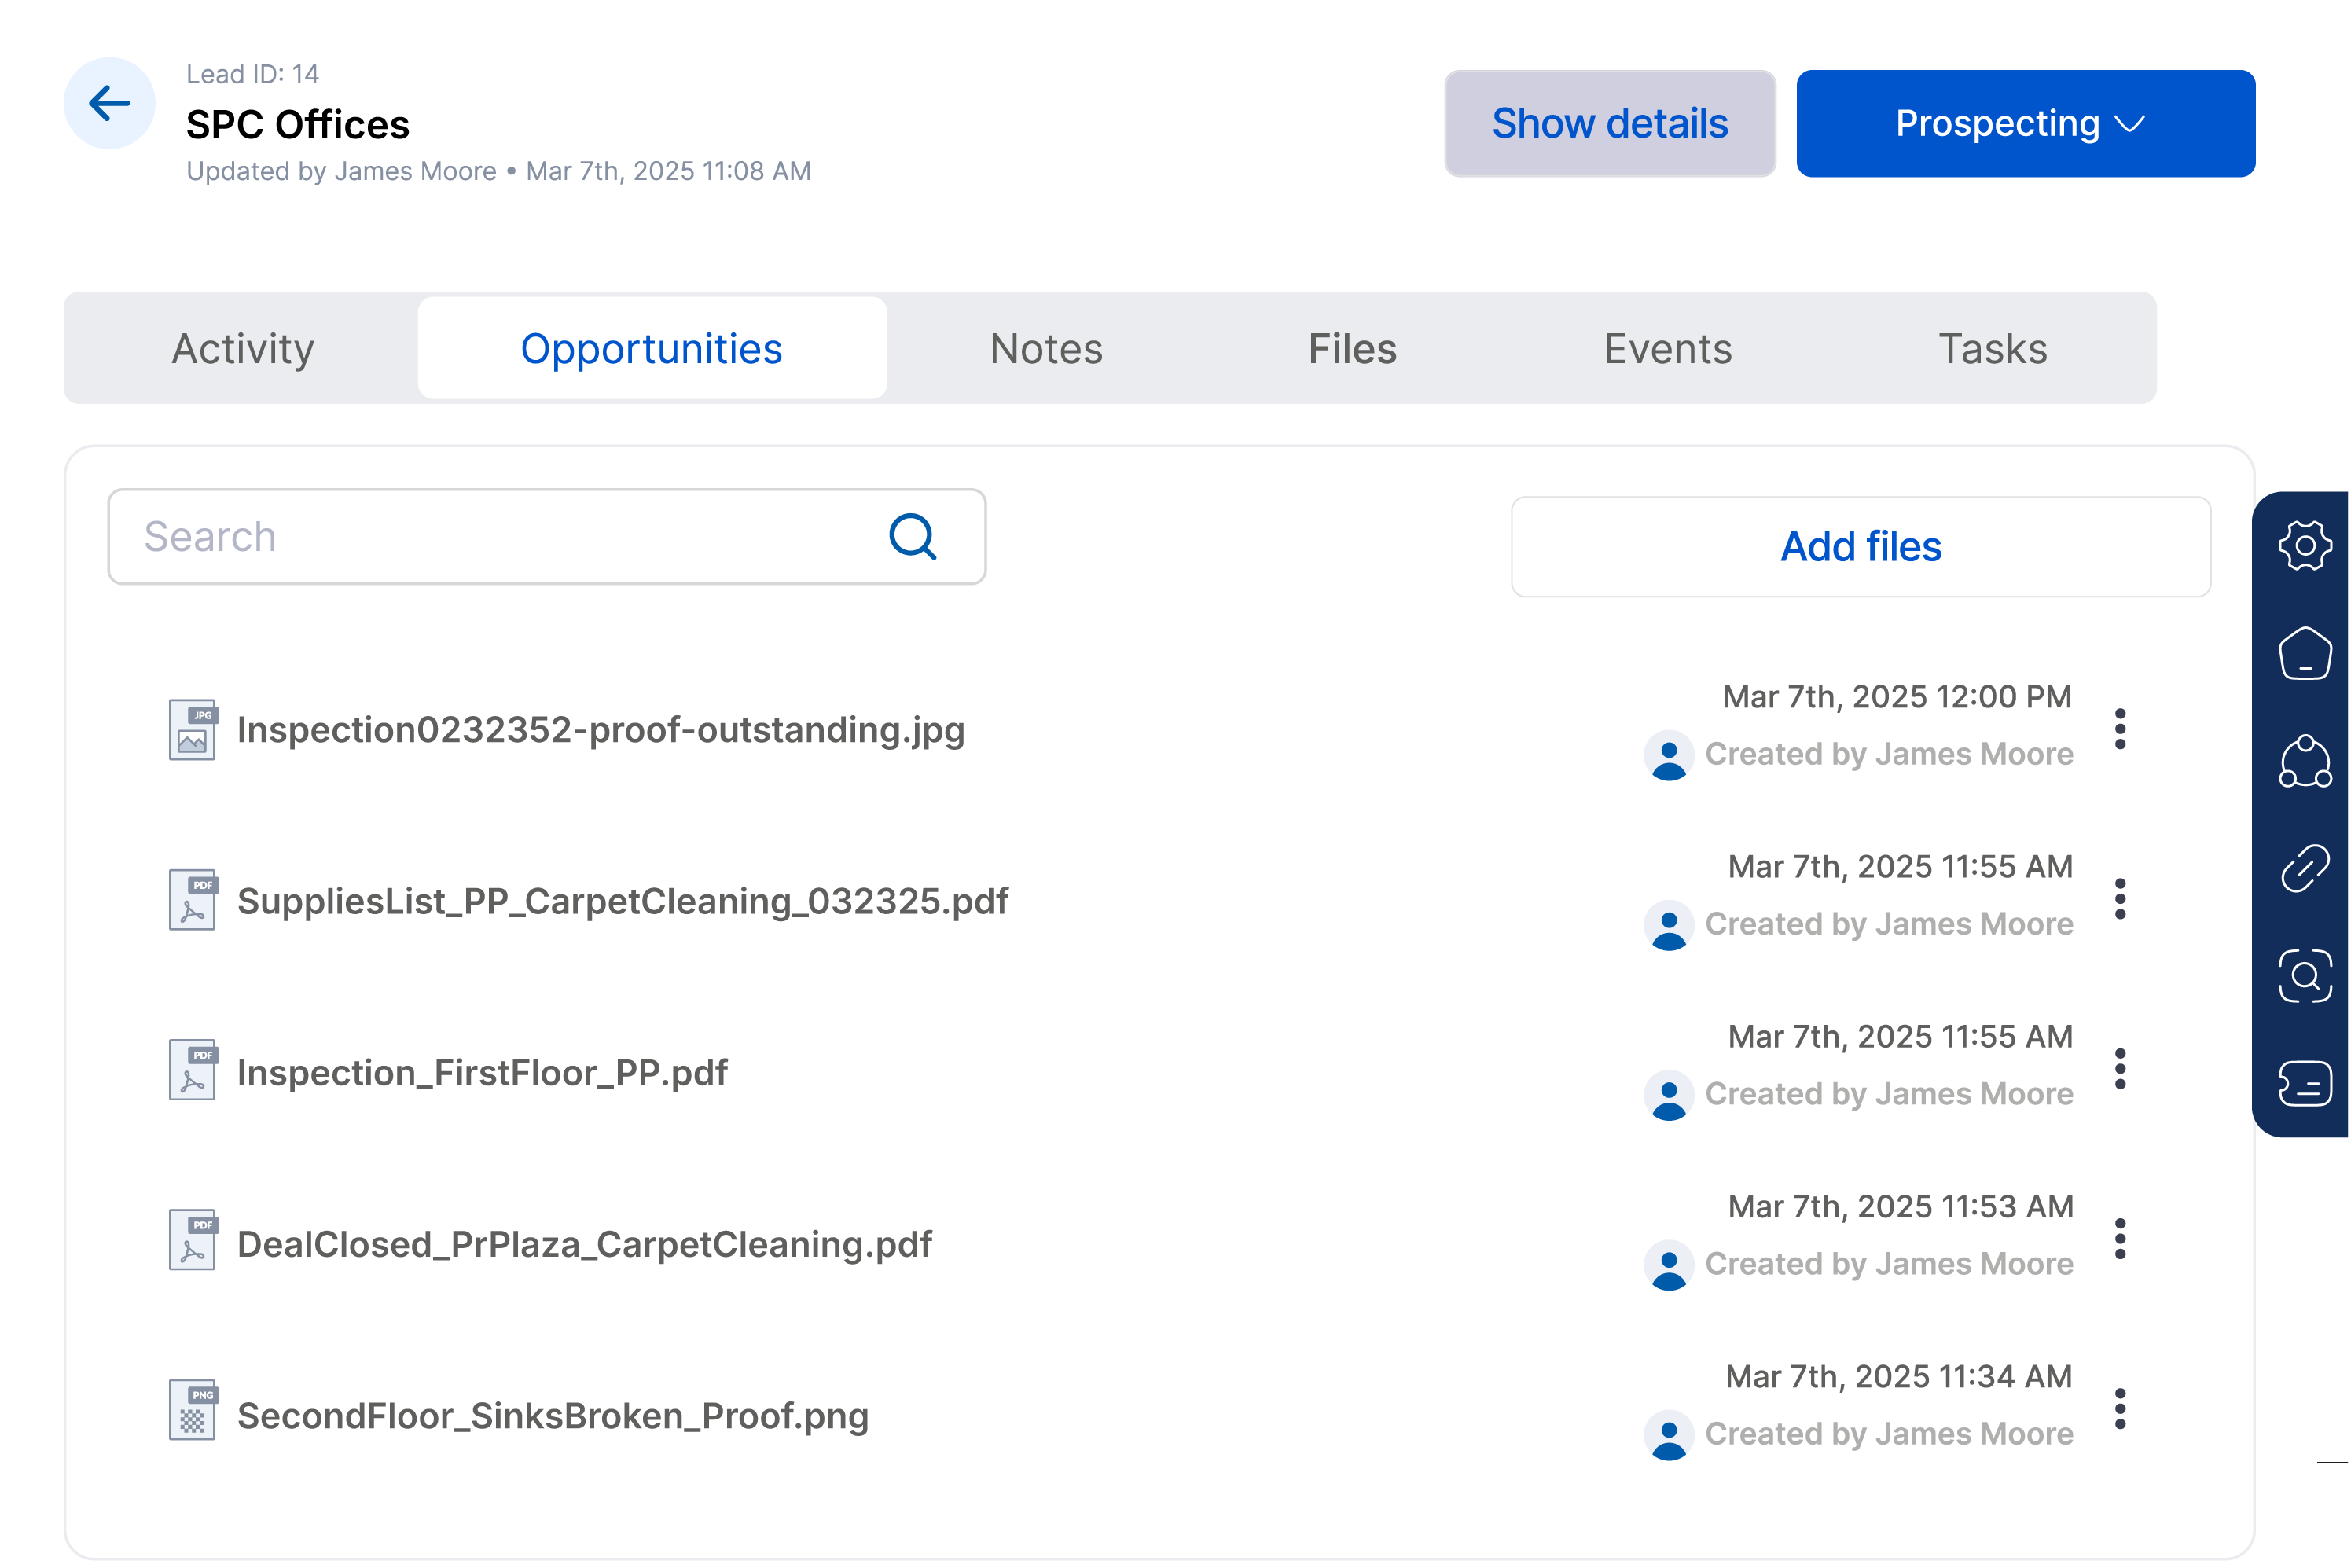Viewport: 2351px width, 1568px height.
Task: Click Created by James Moore under 12:00 PM
Action: [x=1889, y=754]
